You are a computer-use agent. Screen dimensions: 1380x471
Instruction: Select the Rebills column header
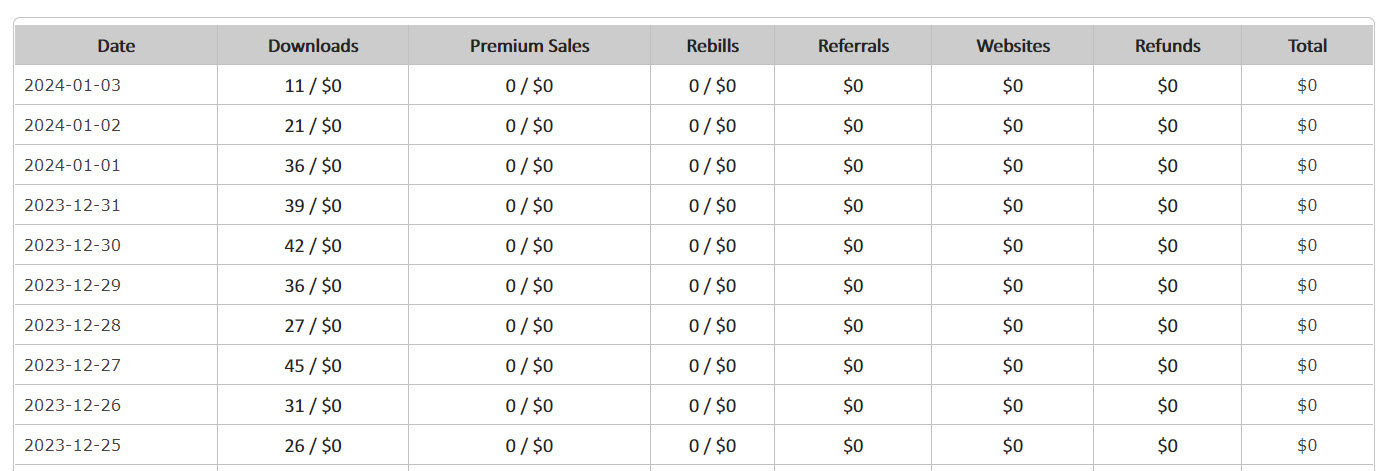pyautogui.click(x=712, y=46)
